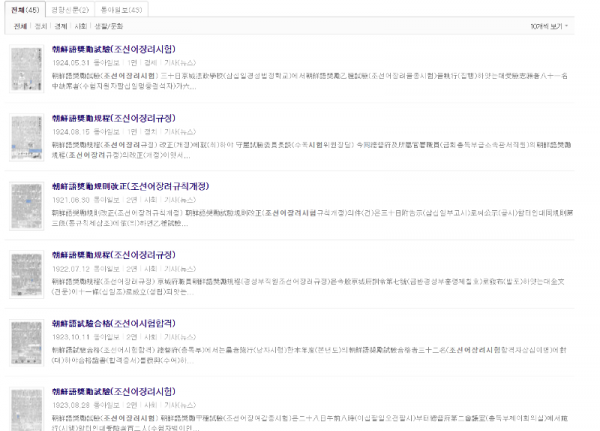Open 조선어장려시험 article dated 1924.05.31
Screen dimensions: 600x431
tap(114, 49)
